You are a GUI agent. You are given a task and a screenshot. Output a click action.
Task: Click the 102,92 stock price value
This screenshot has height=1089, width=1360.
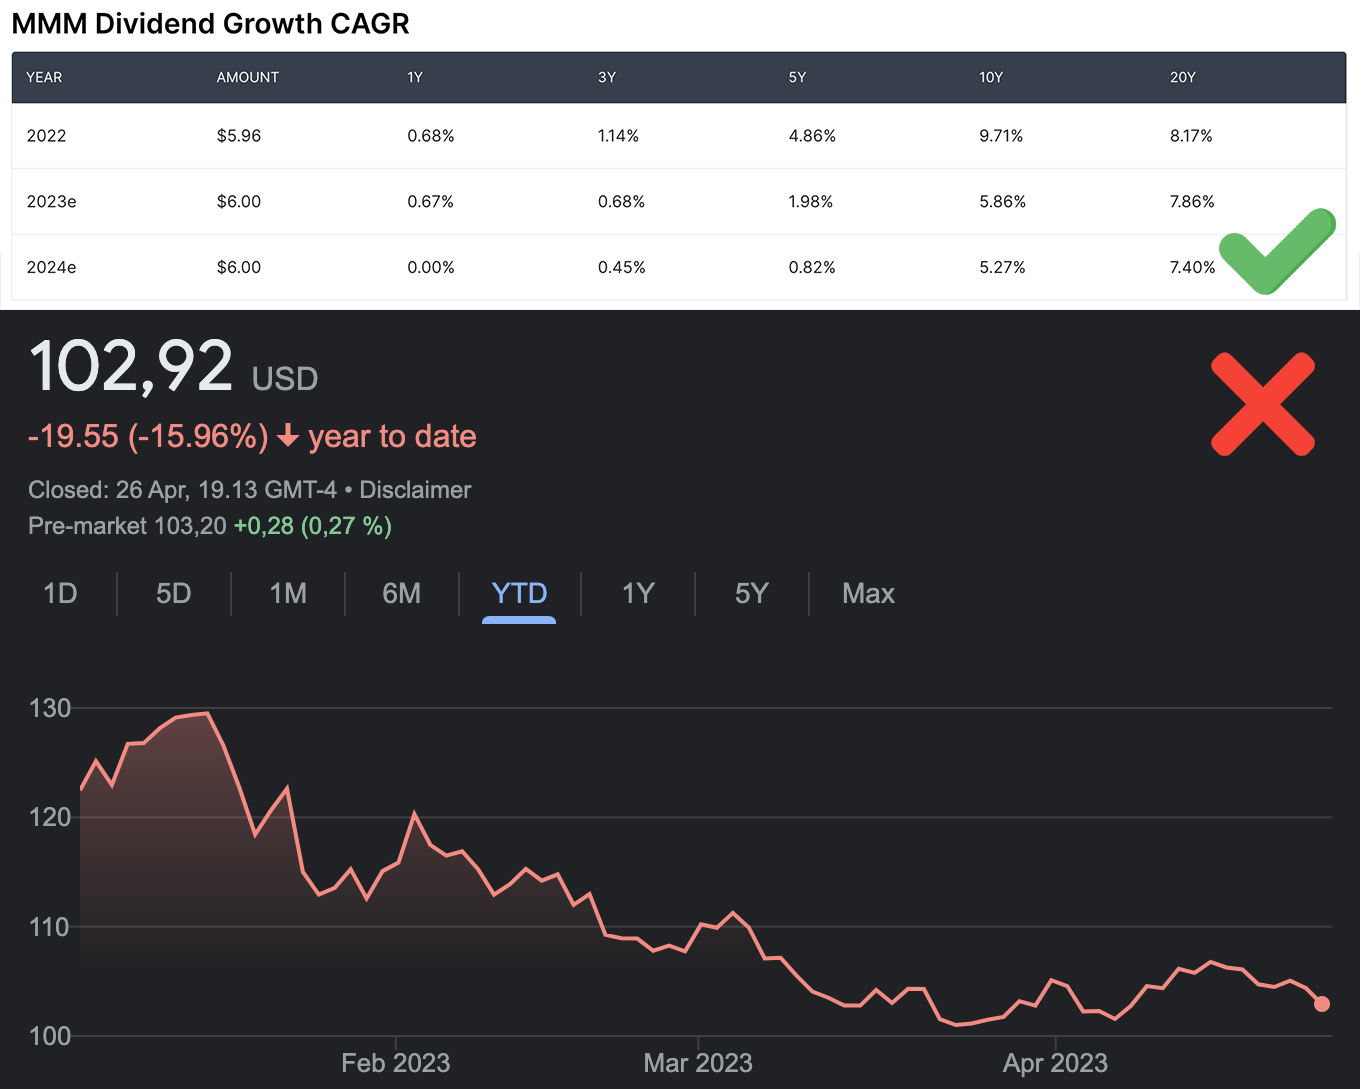[131, 366]
